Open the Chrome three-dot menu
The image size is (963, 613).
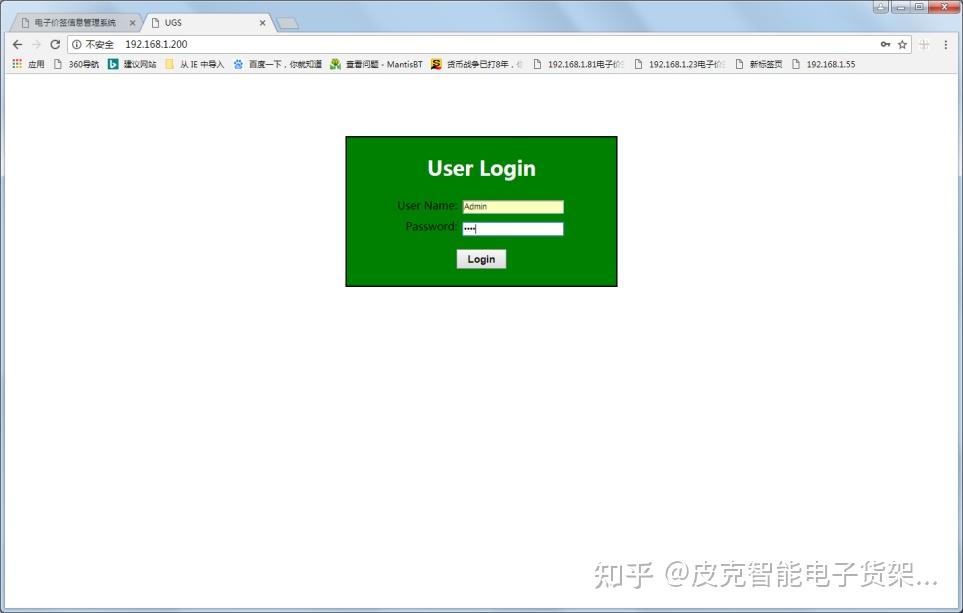click(x=946, y=44)
